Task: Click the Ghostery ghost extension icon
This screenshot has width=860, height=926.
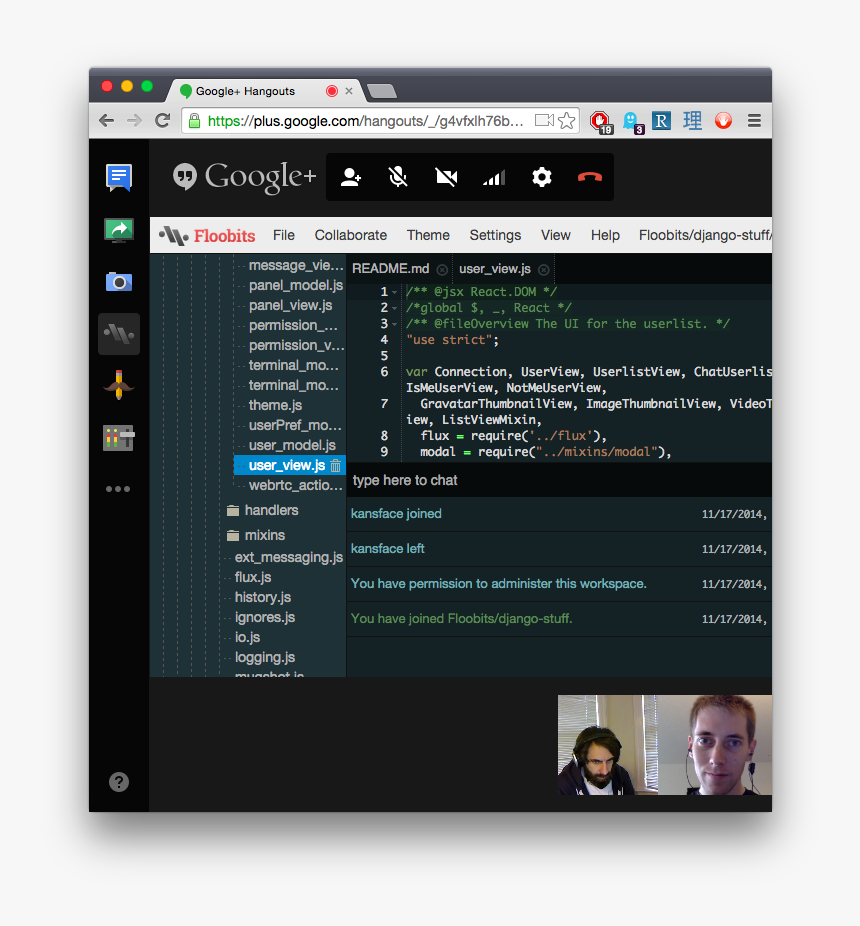Action: coord(632,122)
